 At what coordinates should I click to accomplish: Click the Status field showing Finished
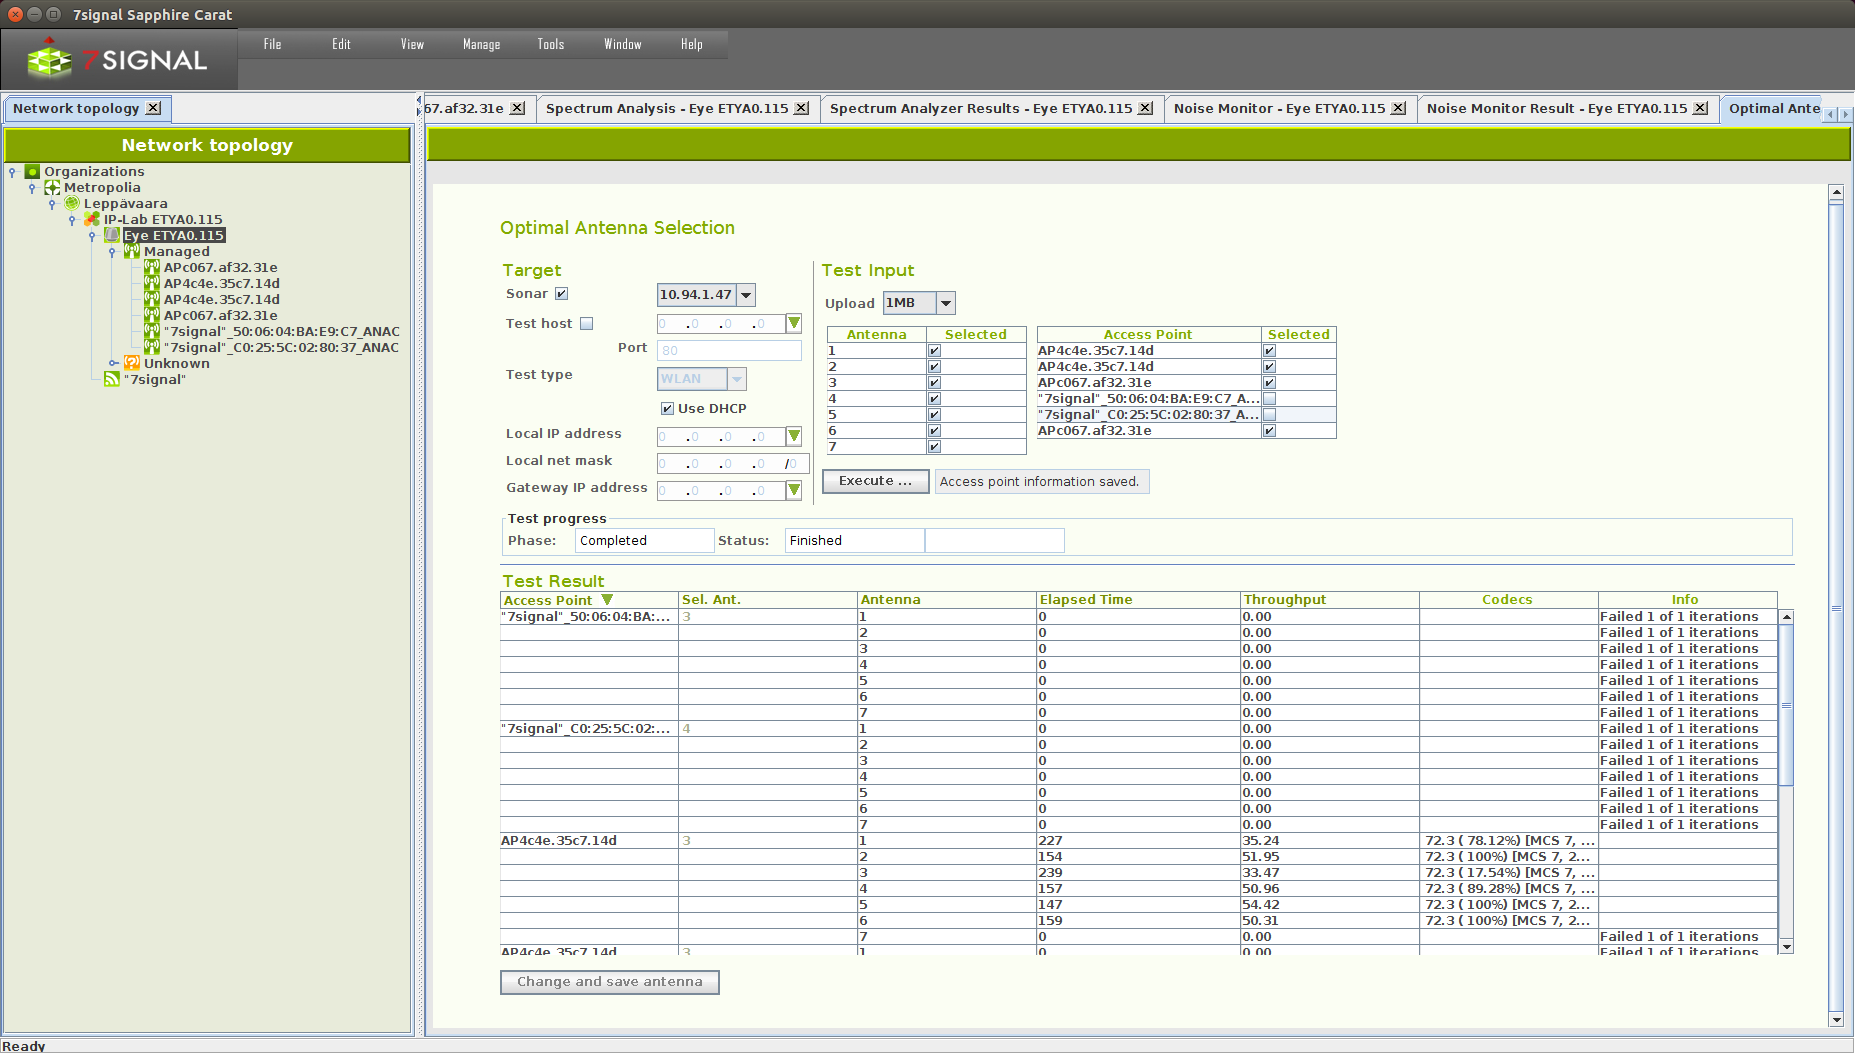coord(854,541)
